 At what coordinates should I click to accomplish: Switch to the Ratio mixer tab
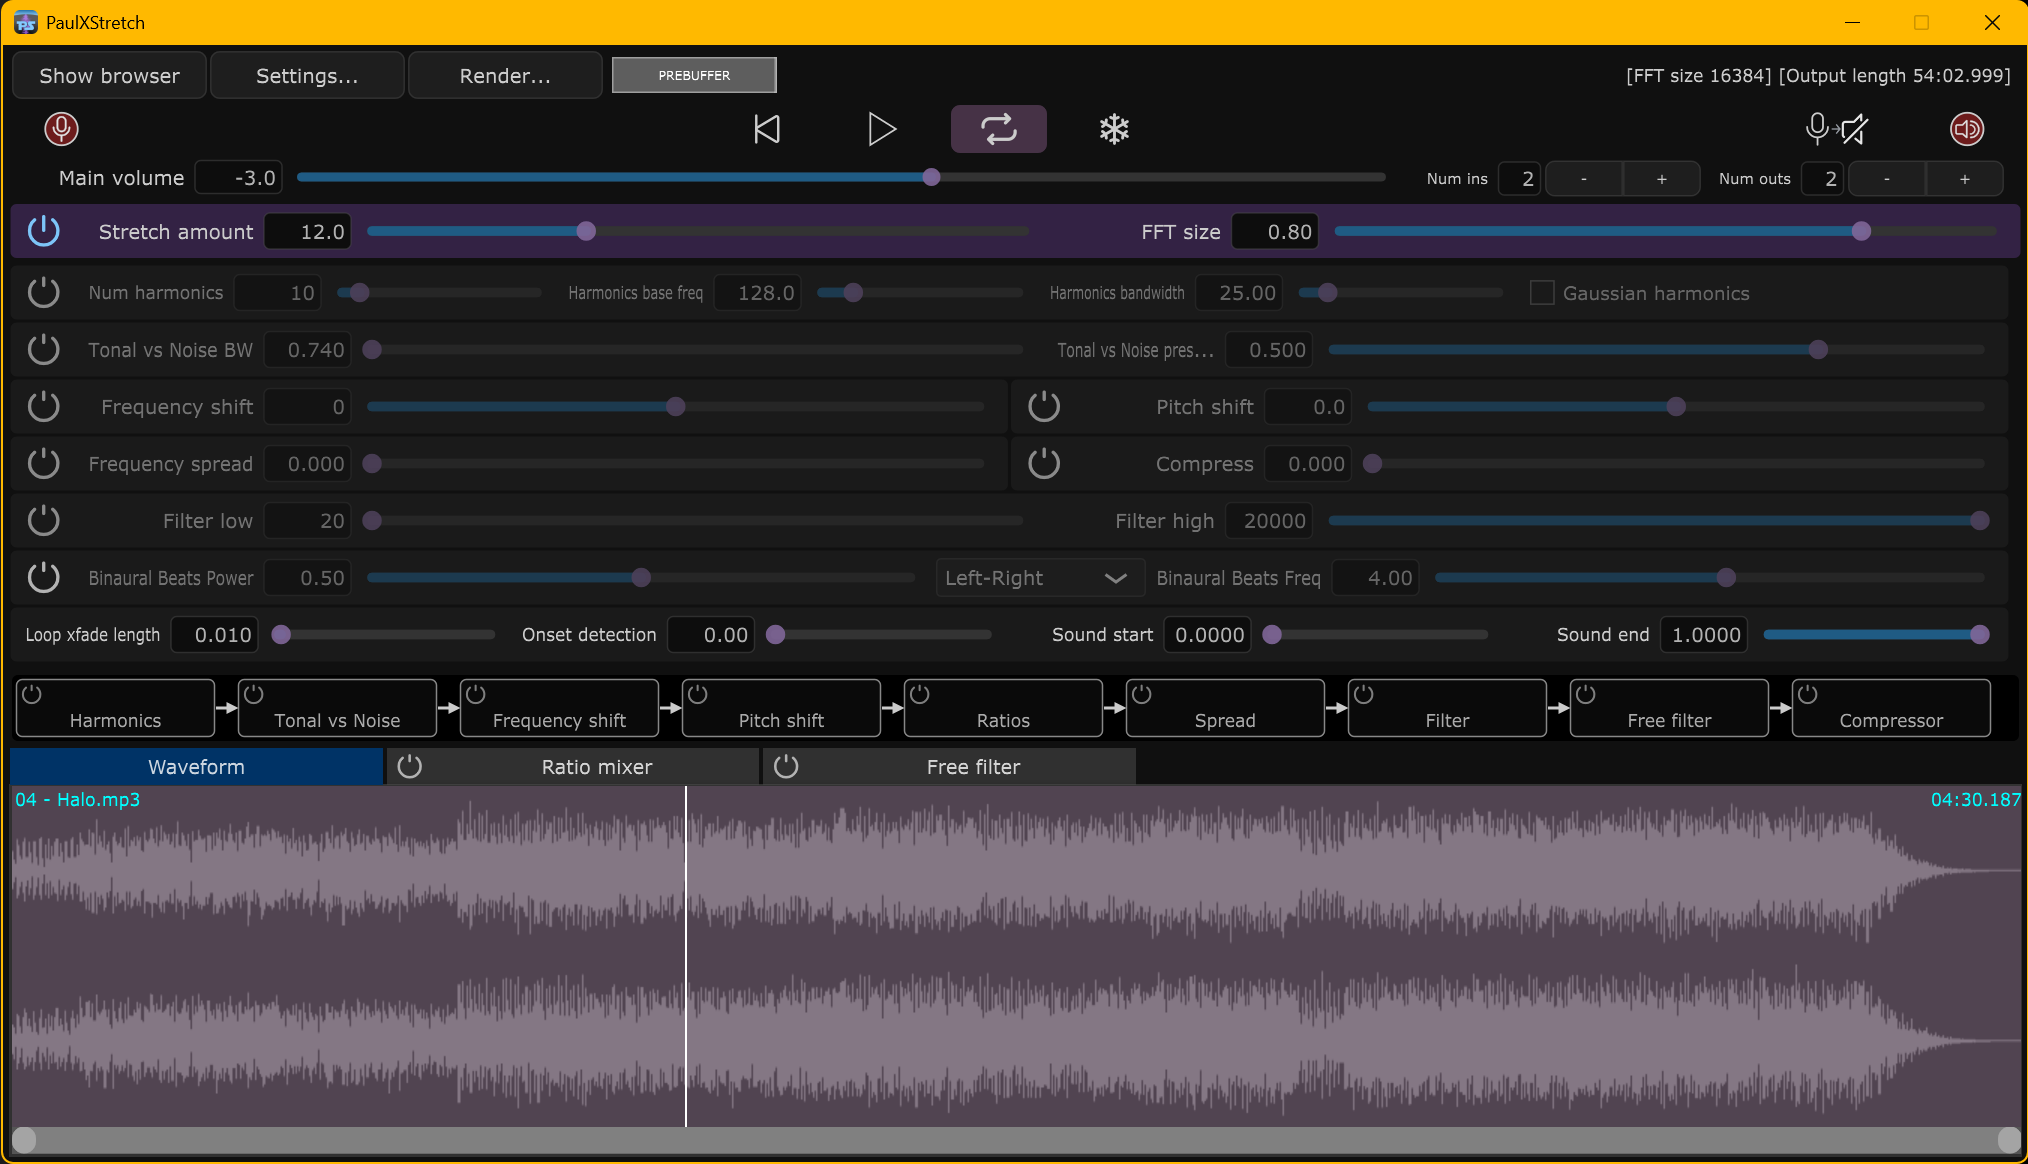coord(596,767)
